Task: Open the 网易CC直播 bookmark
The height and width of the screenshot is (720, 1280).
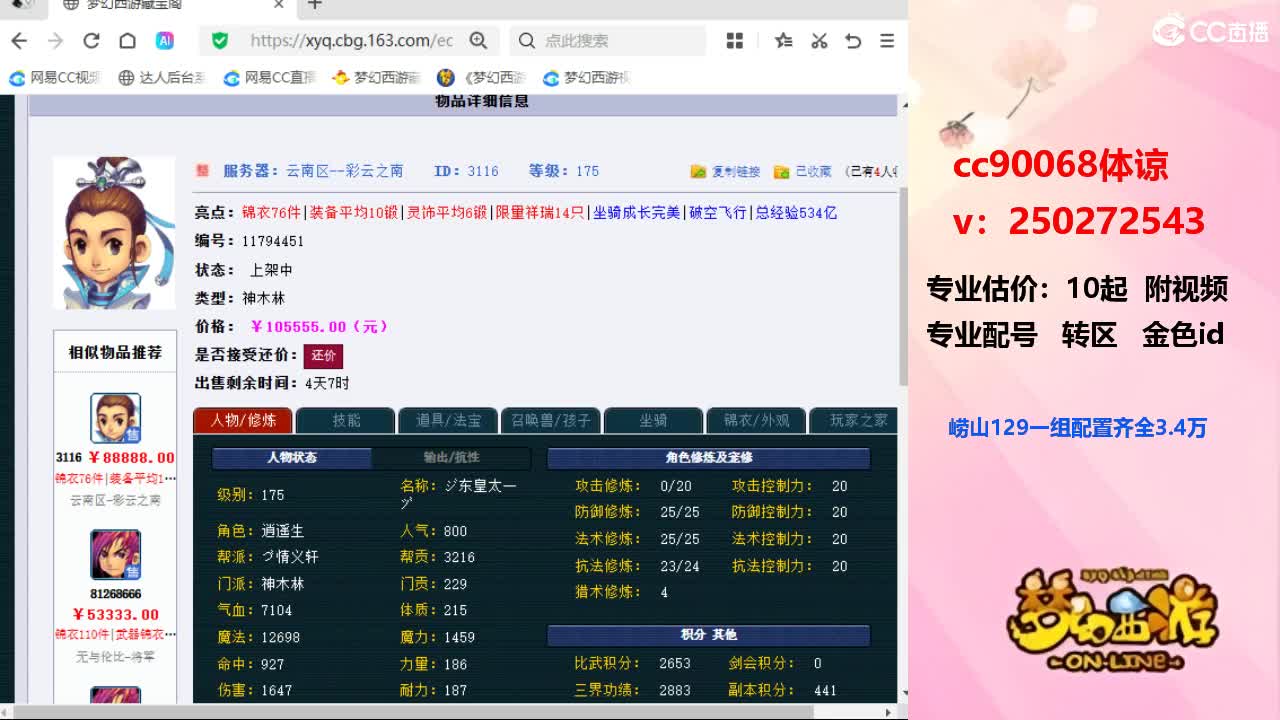Action: [270, 78]
